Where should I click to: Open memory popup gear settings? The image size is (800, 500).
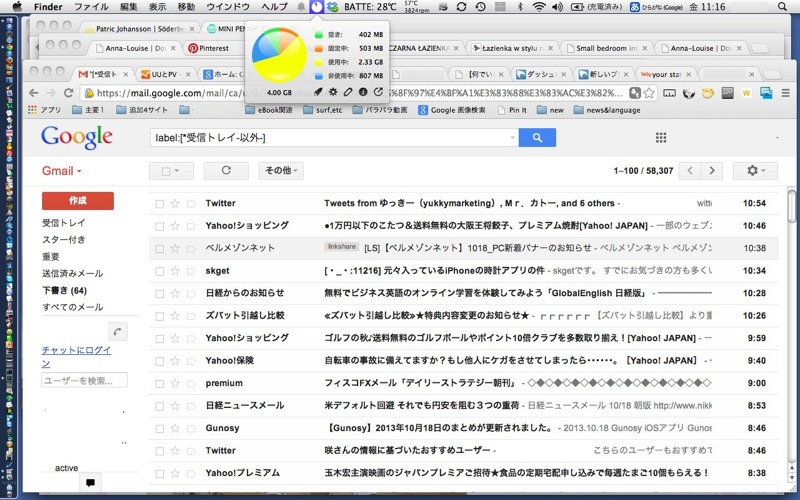333,92
